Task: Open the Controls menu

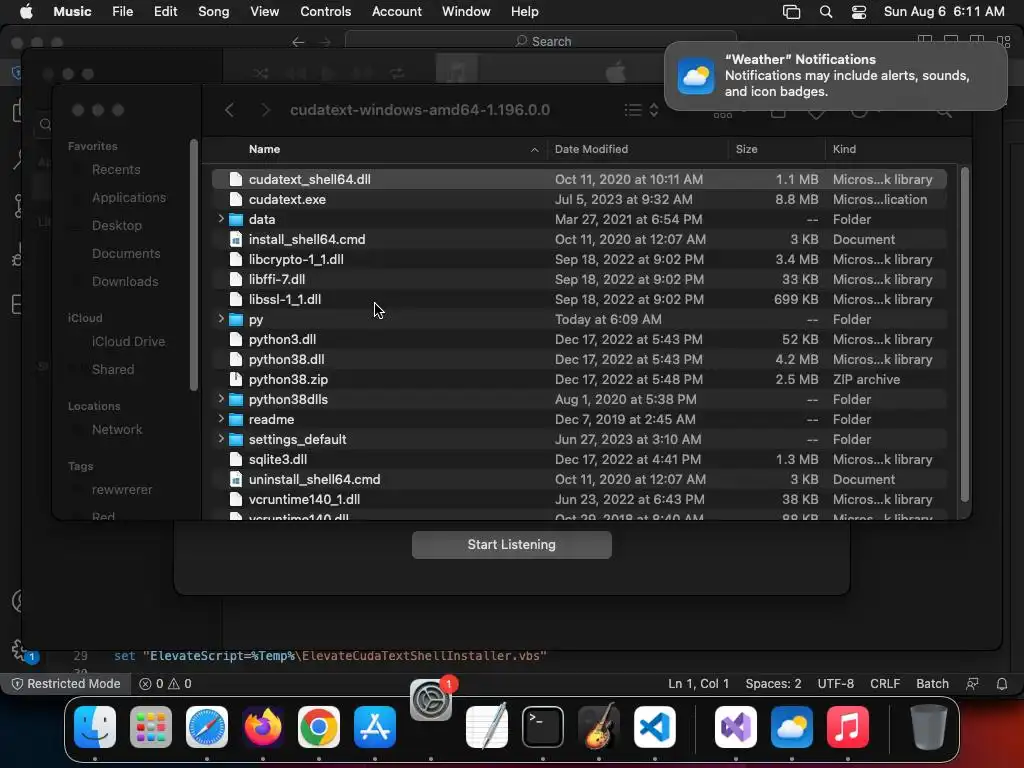Action: (x=325, y=12)
